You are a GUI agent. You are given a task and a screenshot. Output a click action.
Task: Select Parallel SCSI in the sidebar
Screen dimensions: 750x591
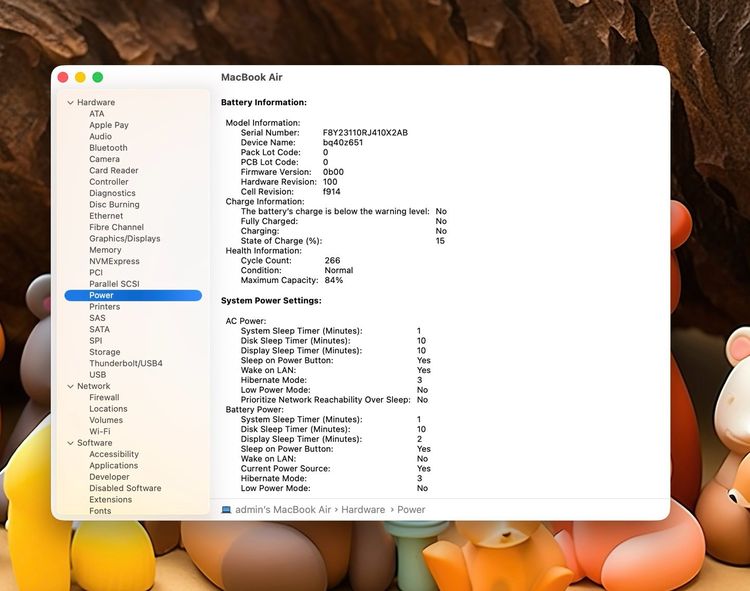(x=114, y=284)
